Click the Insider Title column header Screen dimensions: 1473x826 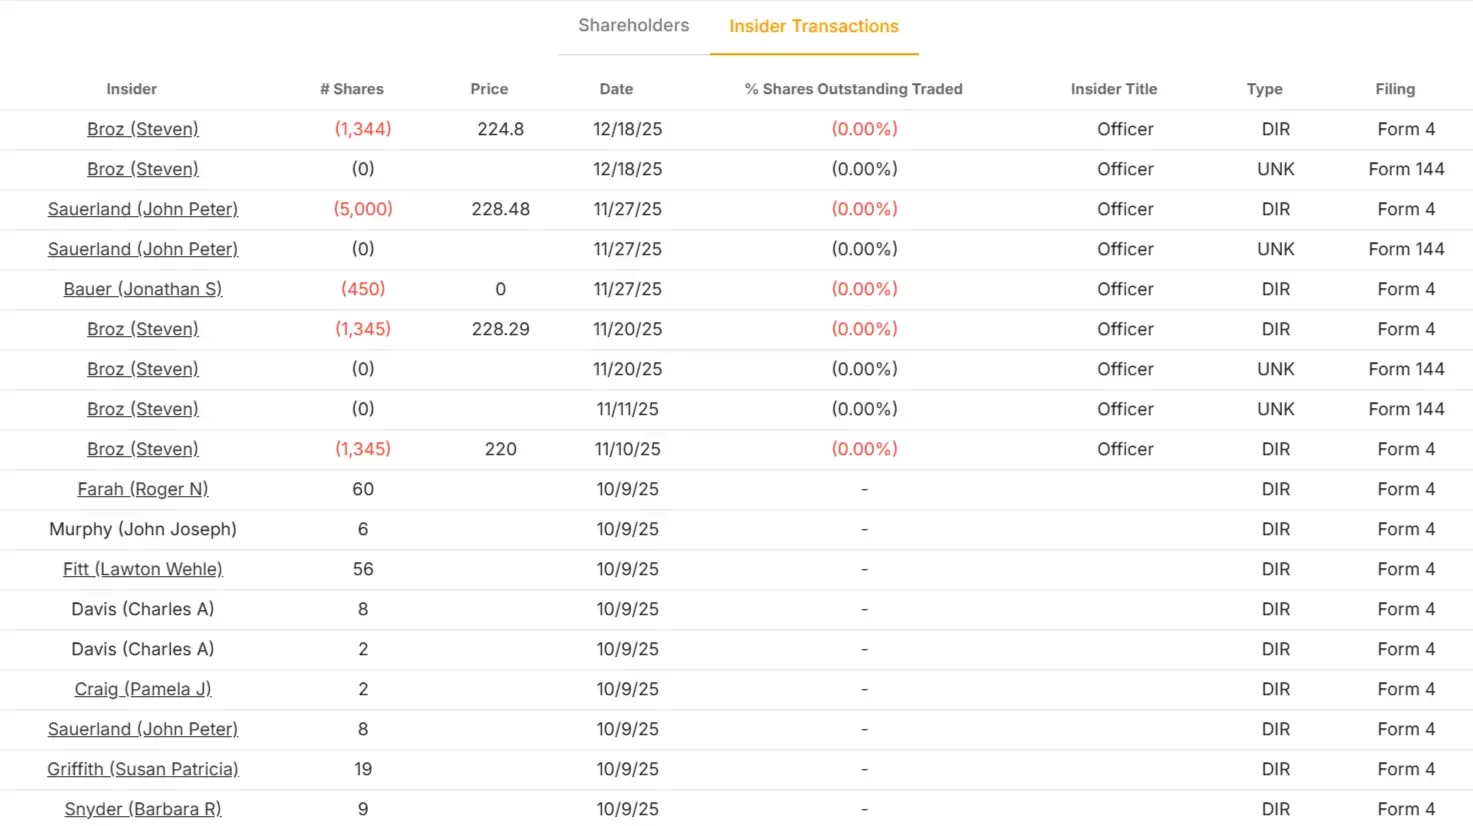[x=1114, y=89]
